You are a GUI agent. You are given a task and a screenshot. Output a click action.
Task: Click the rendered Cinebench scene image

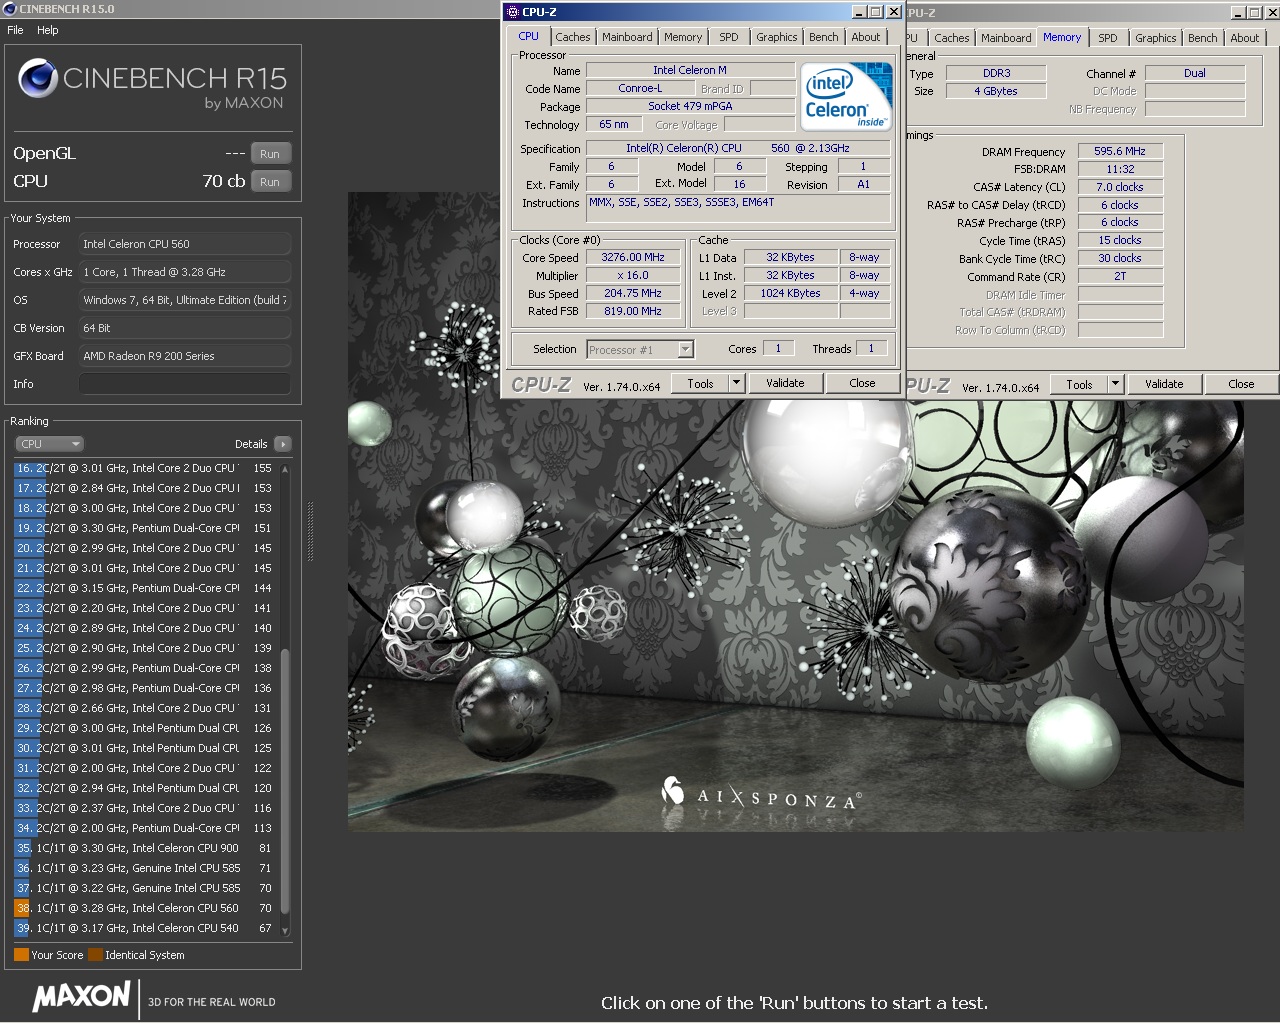[795, 512]
